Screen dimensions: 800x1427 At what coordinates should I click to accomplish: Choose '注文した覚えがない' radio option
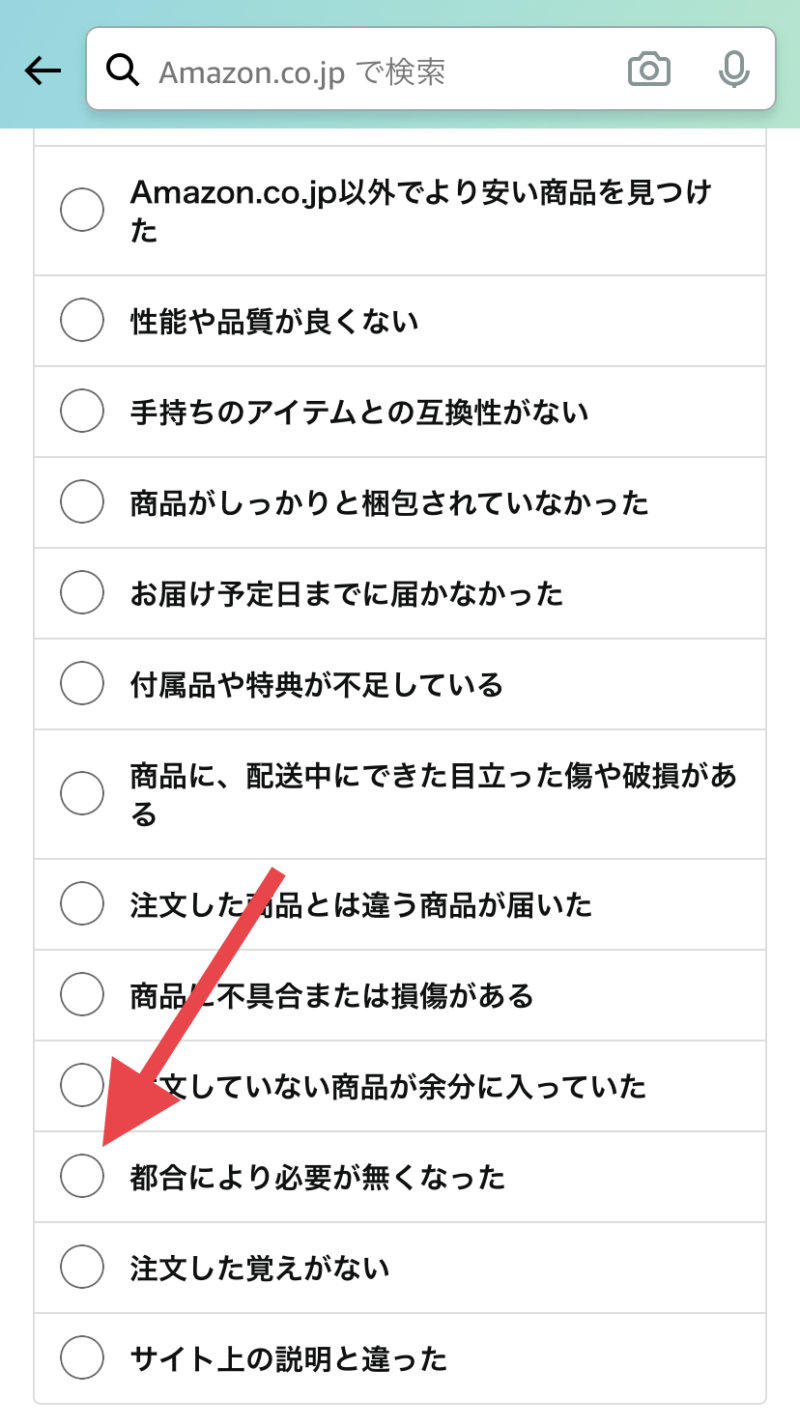pyautogui.click(x=82, y=1268)
